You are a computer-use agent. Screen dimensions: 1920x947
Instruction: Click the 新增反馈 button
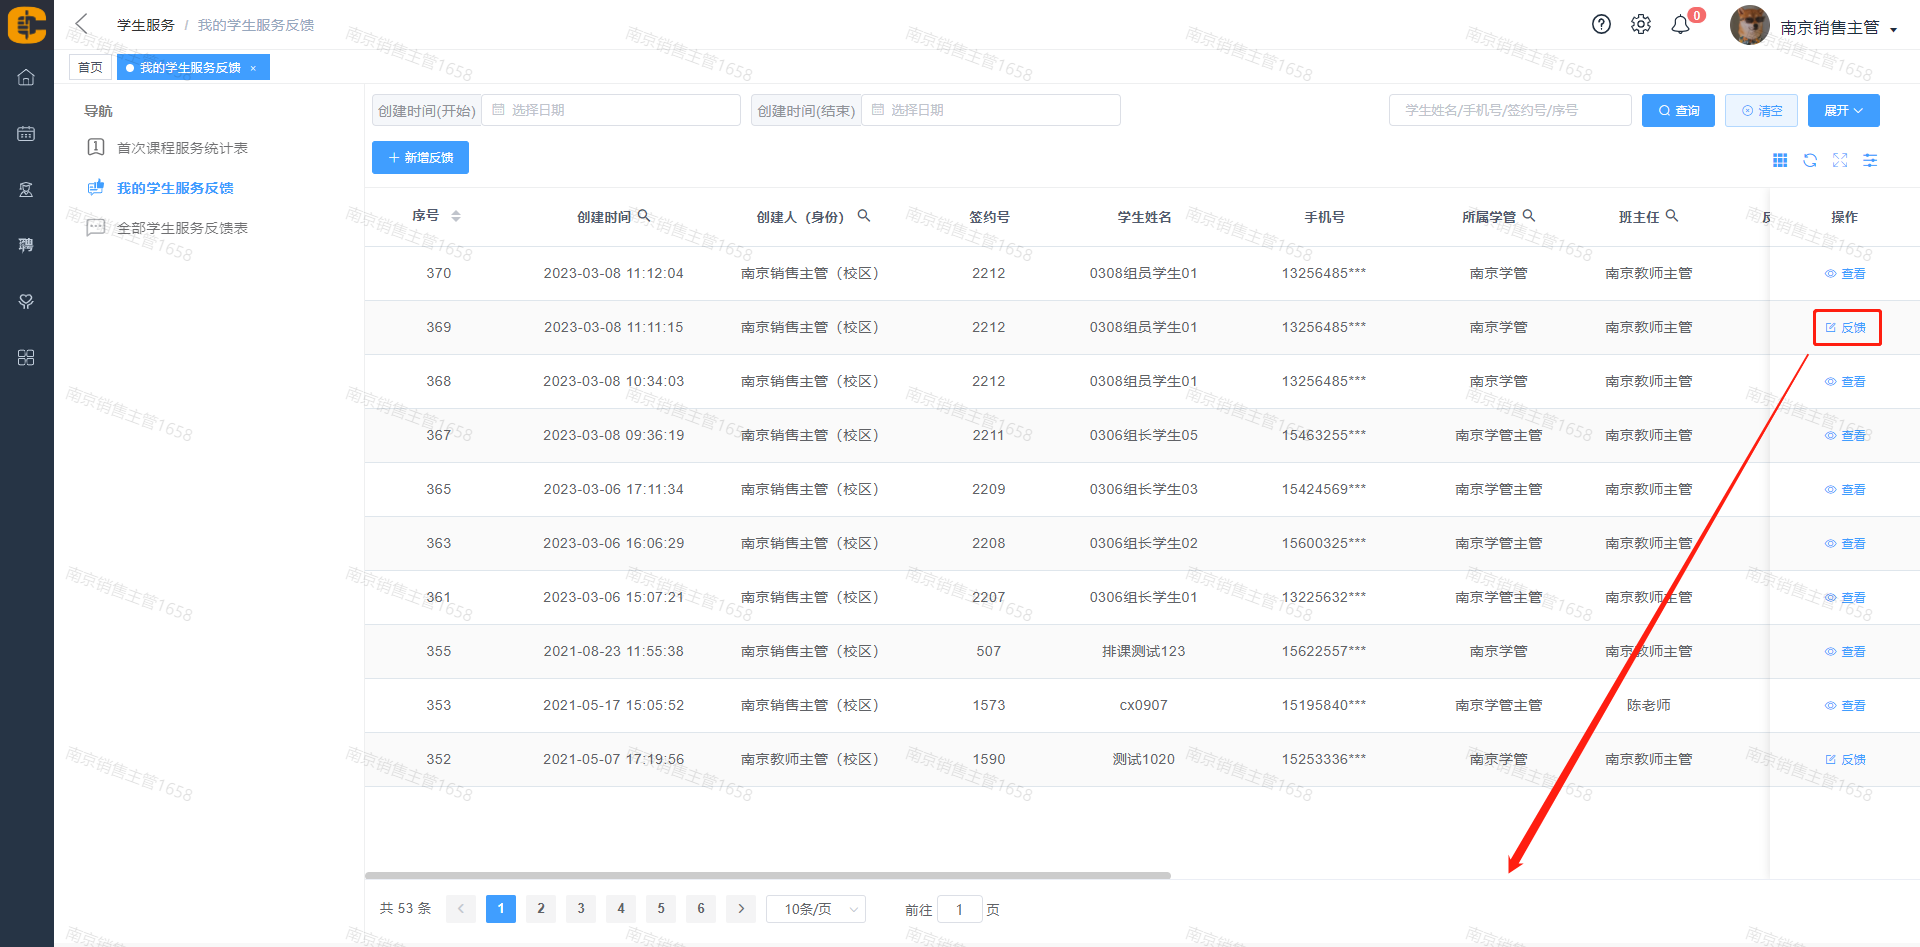click(x=420, y=158)
